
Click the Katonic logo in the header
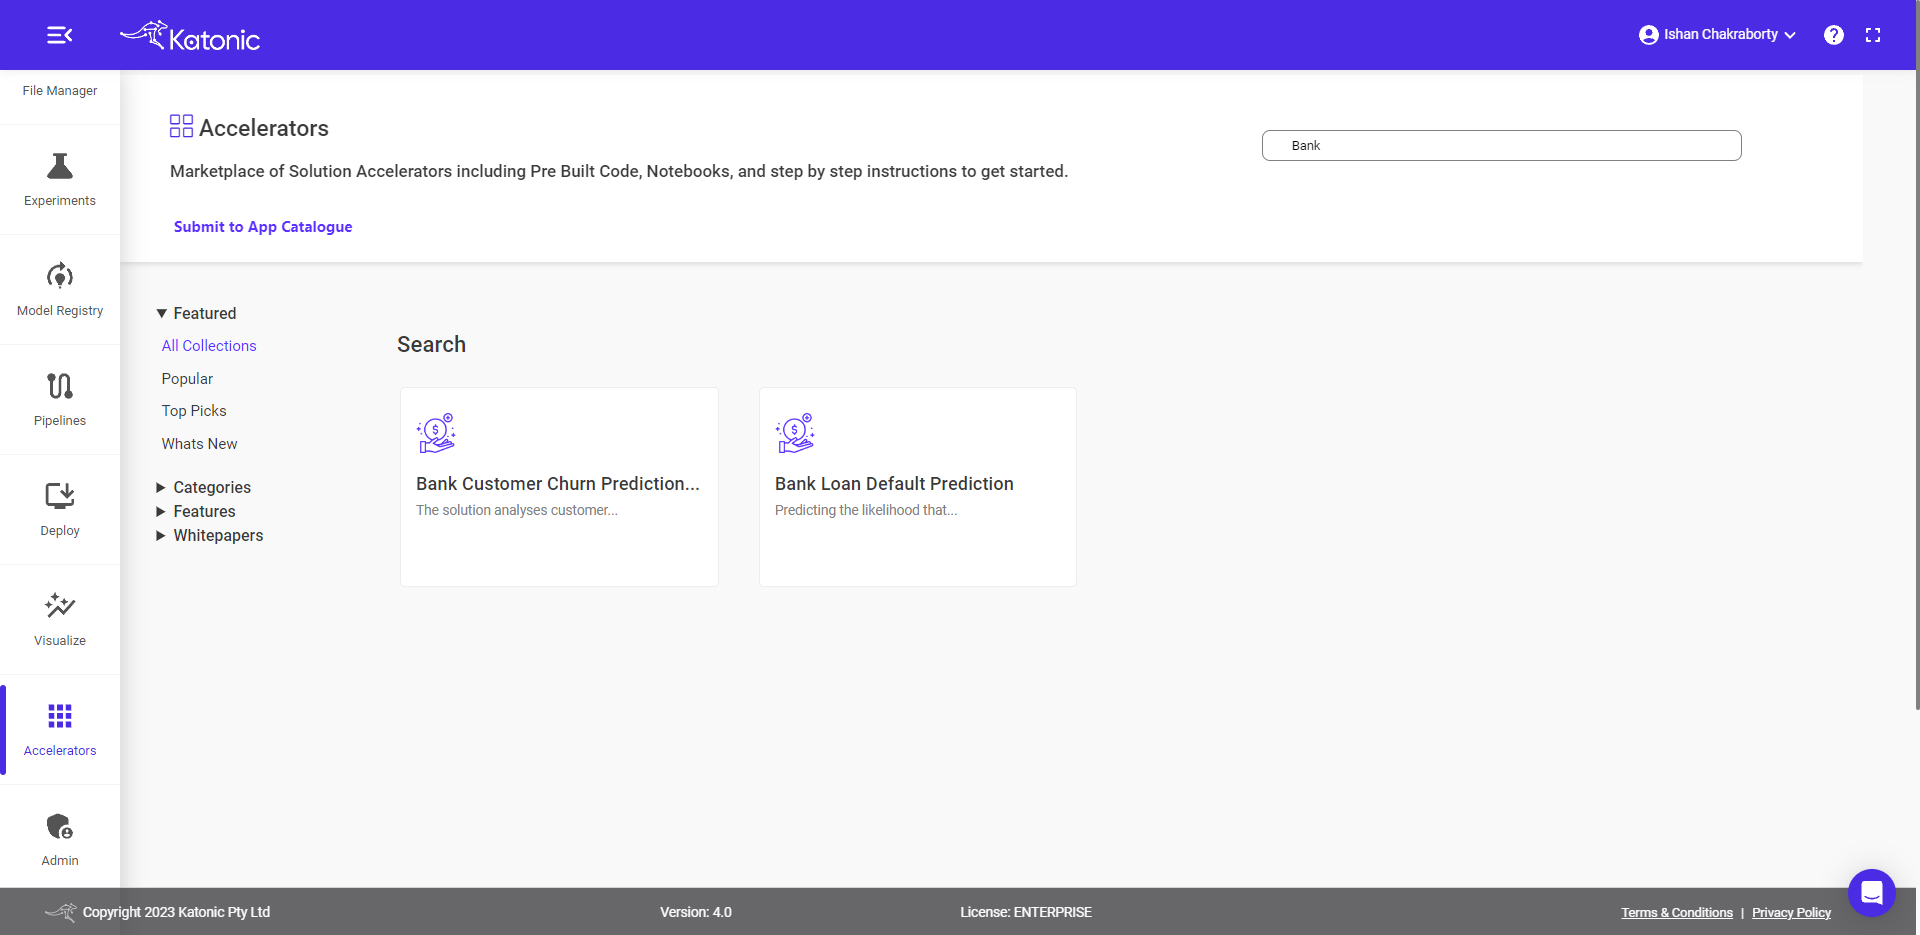pos(190,36)
